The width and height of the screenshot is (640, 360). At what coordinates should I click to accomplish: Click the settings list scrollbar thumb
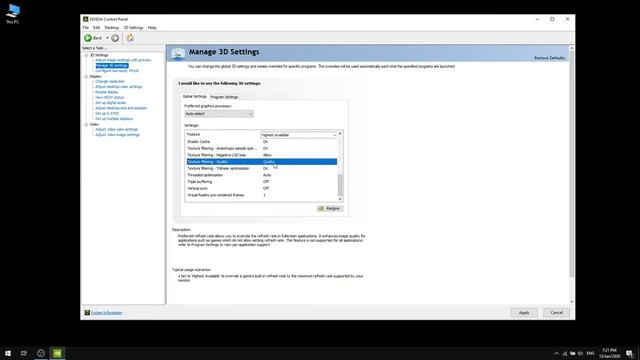(x=340, y=185)
